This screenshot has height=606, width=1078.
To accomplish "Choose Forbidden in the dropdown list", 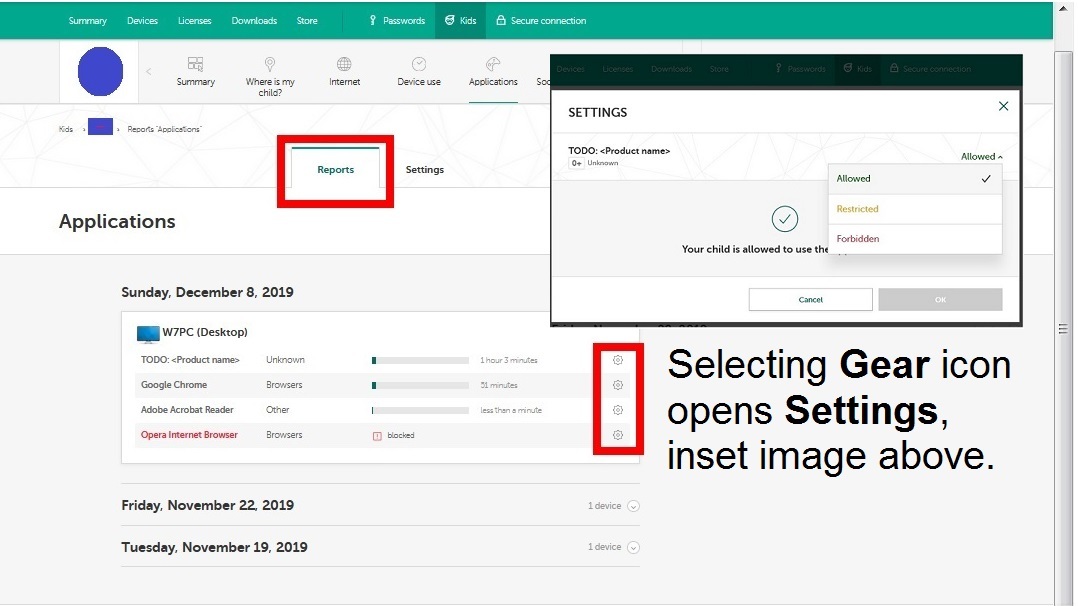I will pos(915,239).
